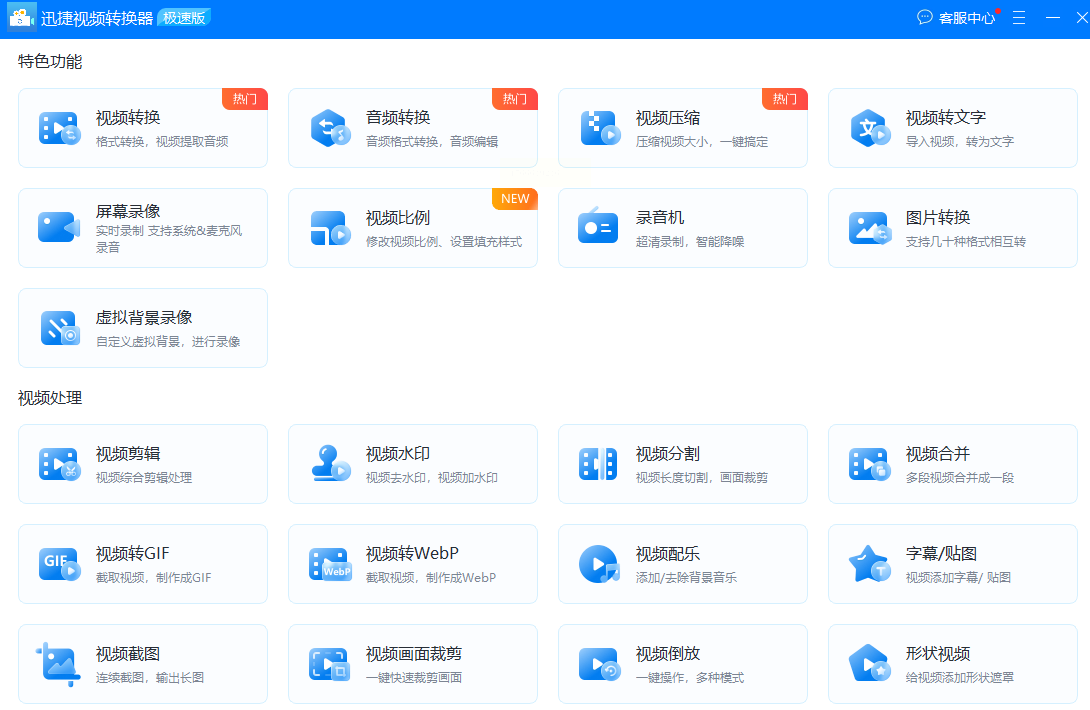
Task: Click the 音频转换 hexagon icon
Action: tap(330, 128)
